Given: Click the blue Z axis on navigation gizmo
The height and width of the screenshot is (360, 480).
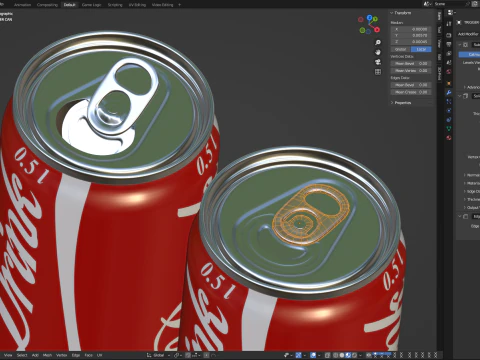Looking at the screenshot, I should [x=370, y=17].
